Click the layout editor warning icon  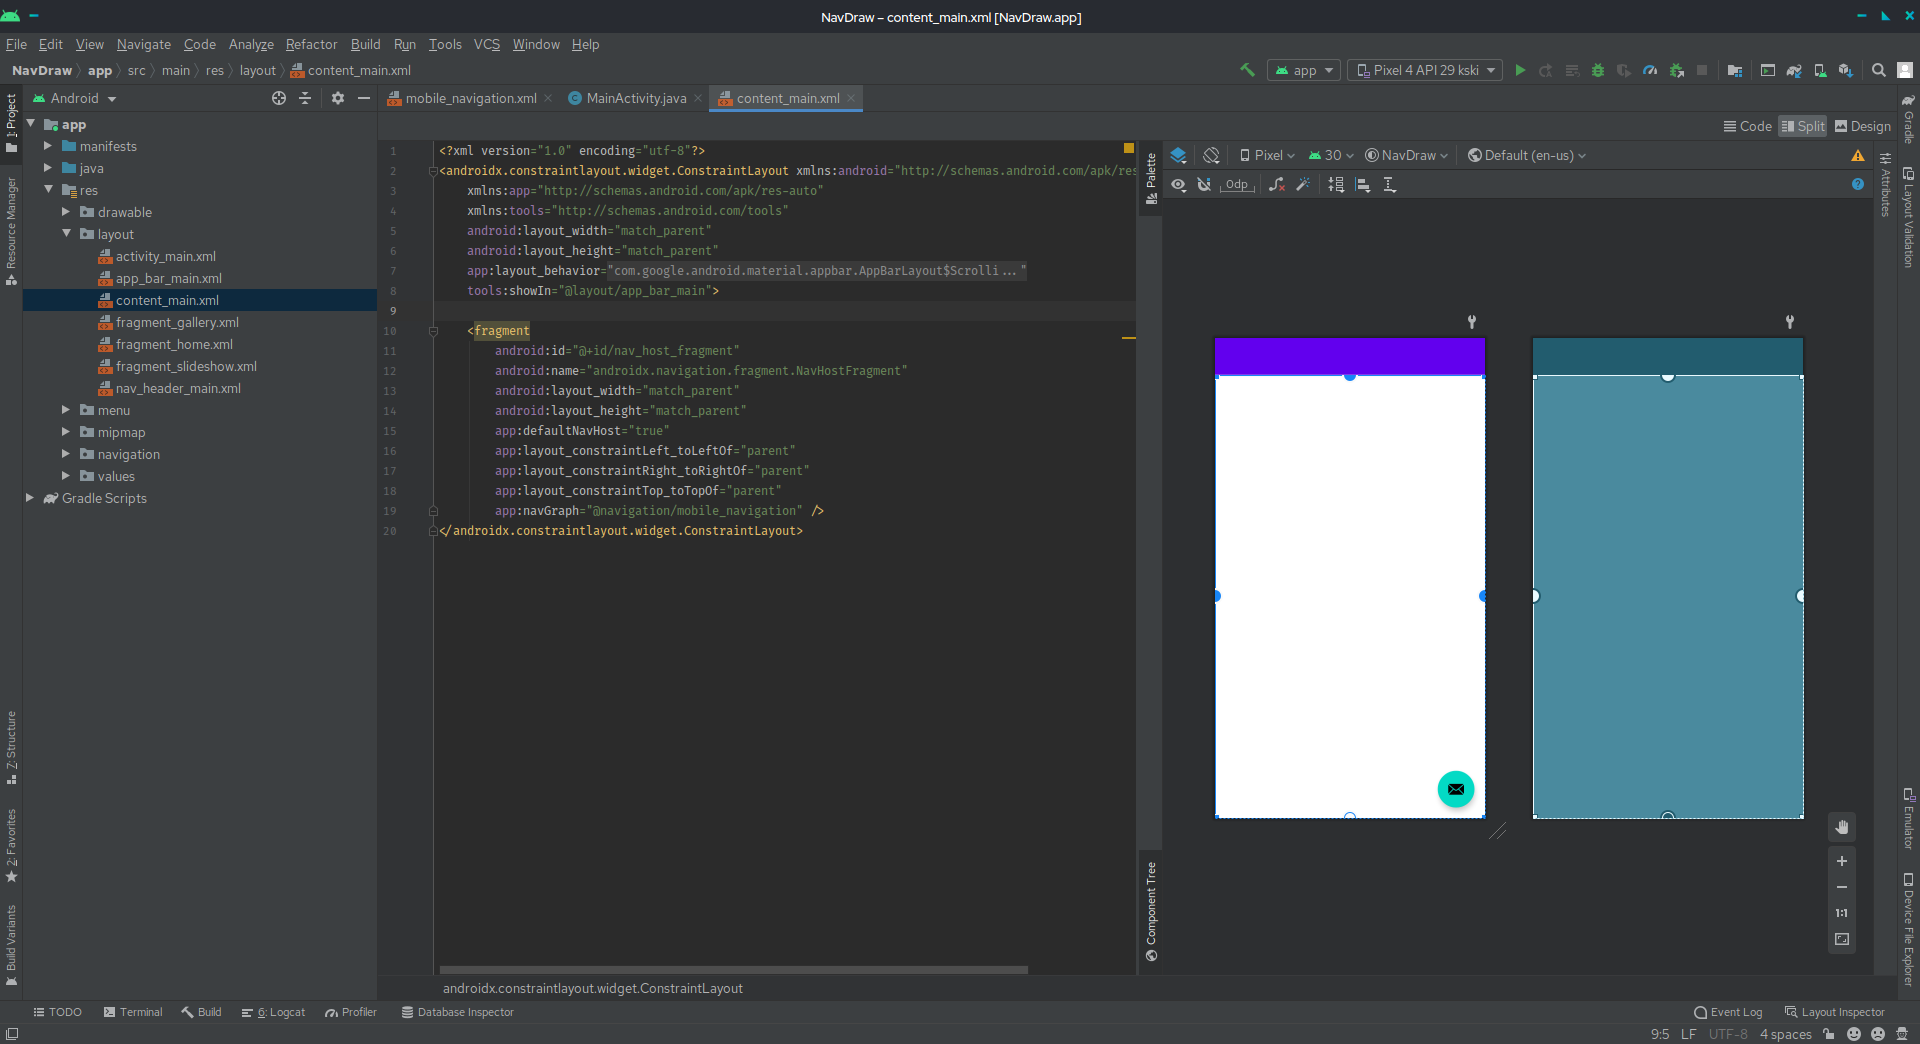tap(1857, 156)
